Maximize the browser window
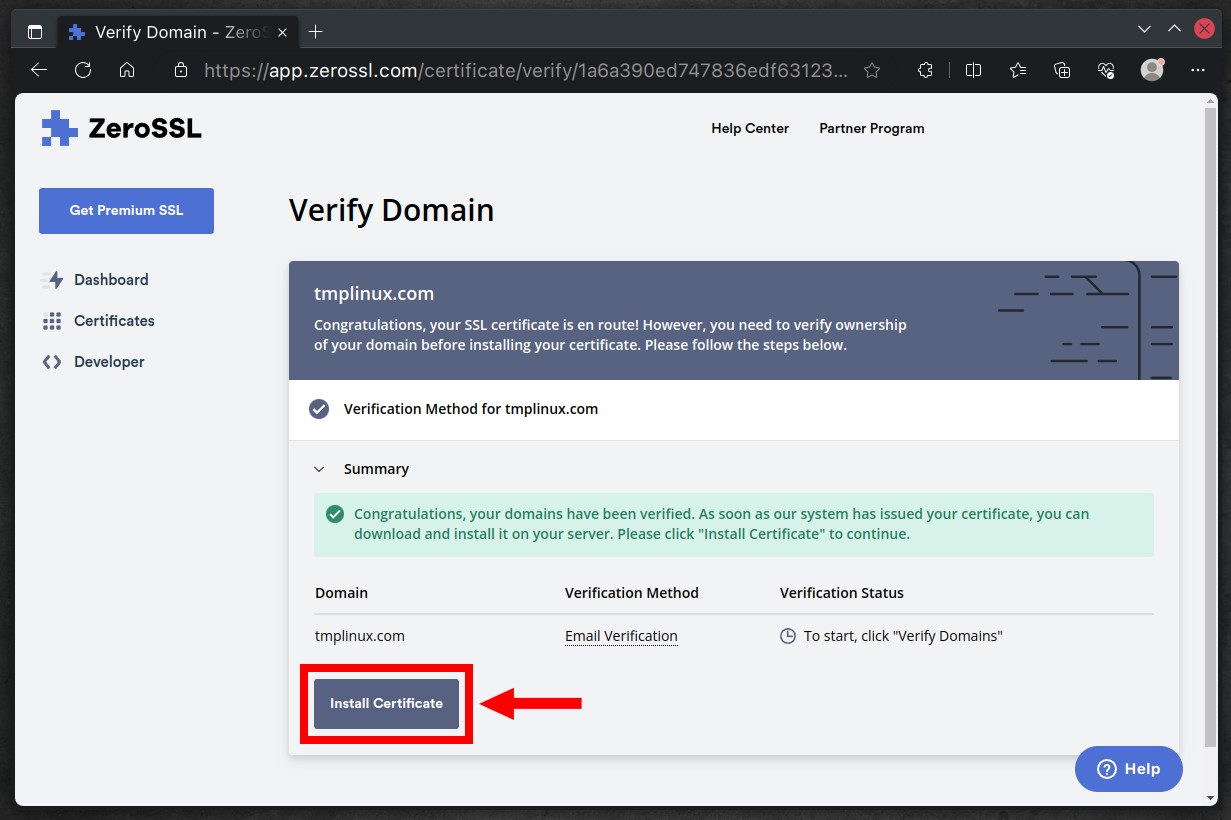Image resolution: width=1231 pixels, height=820 pixels. pyautogui.click(x=1175, y=29)
